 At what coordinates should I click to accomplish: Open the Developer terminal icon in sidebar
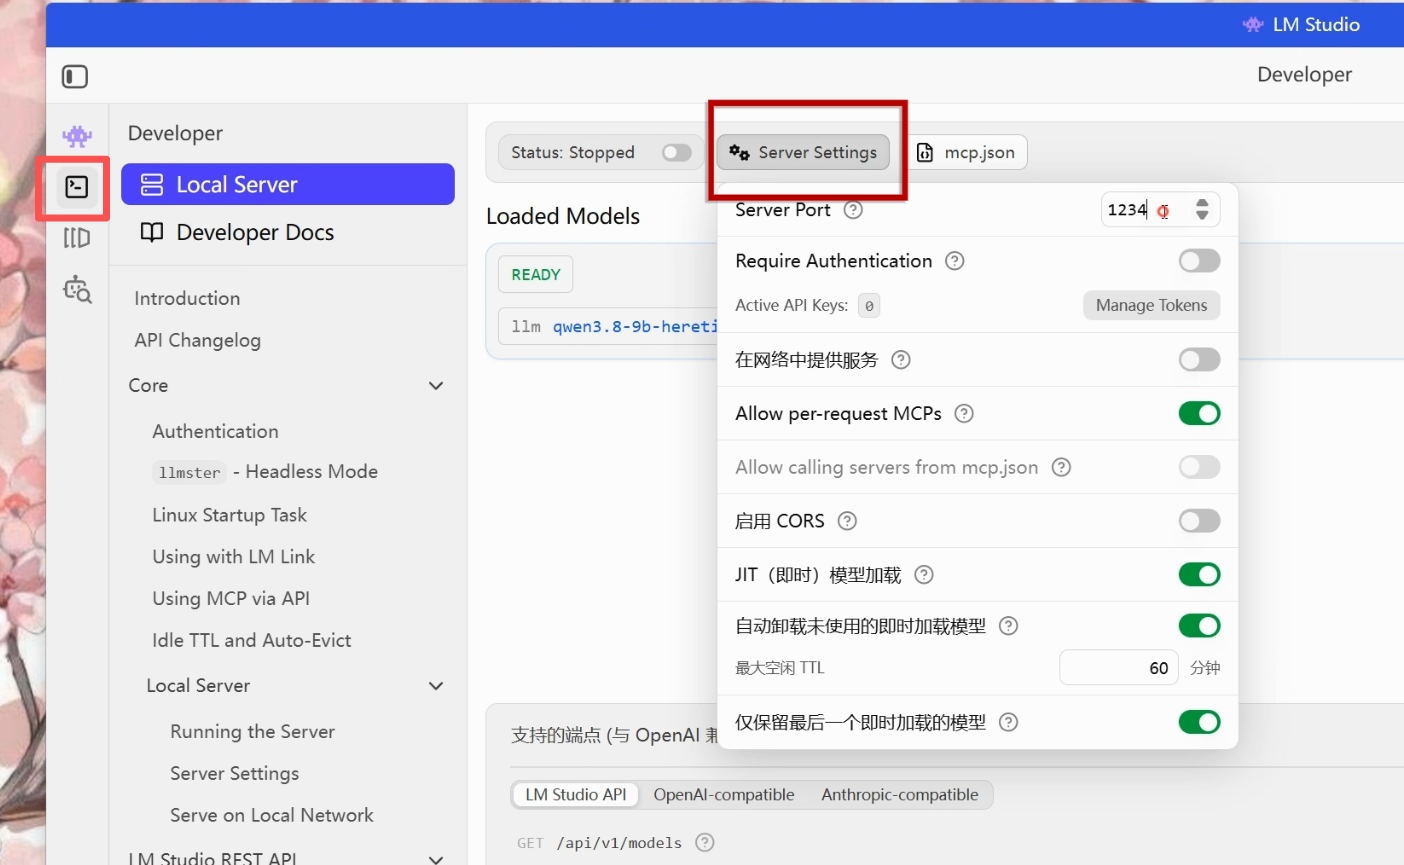tap(76, 187)
